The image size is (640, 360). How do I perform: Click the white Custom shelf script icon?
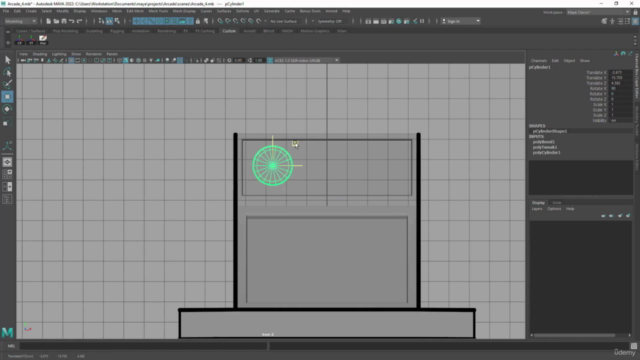pyautogui.click(x=43, y=40)
